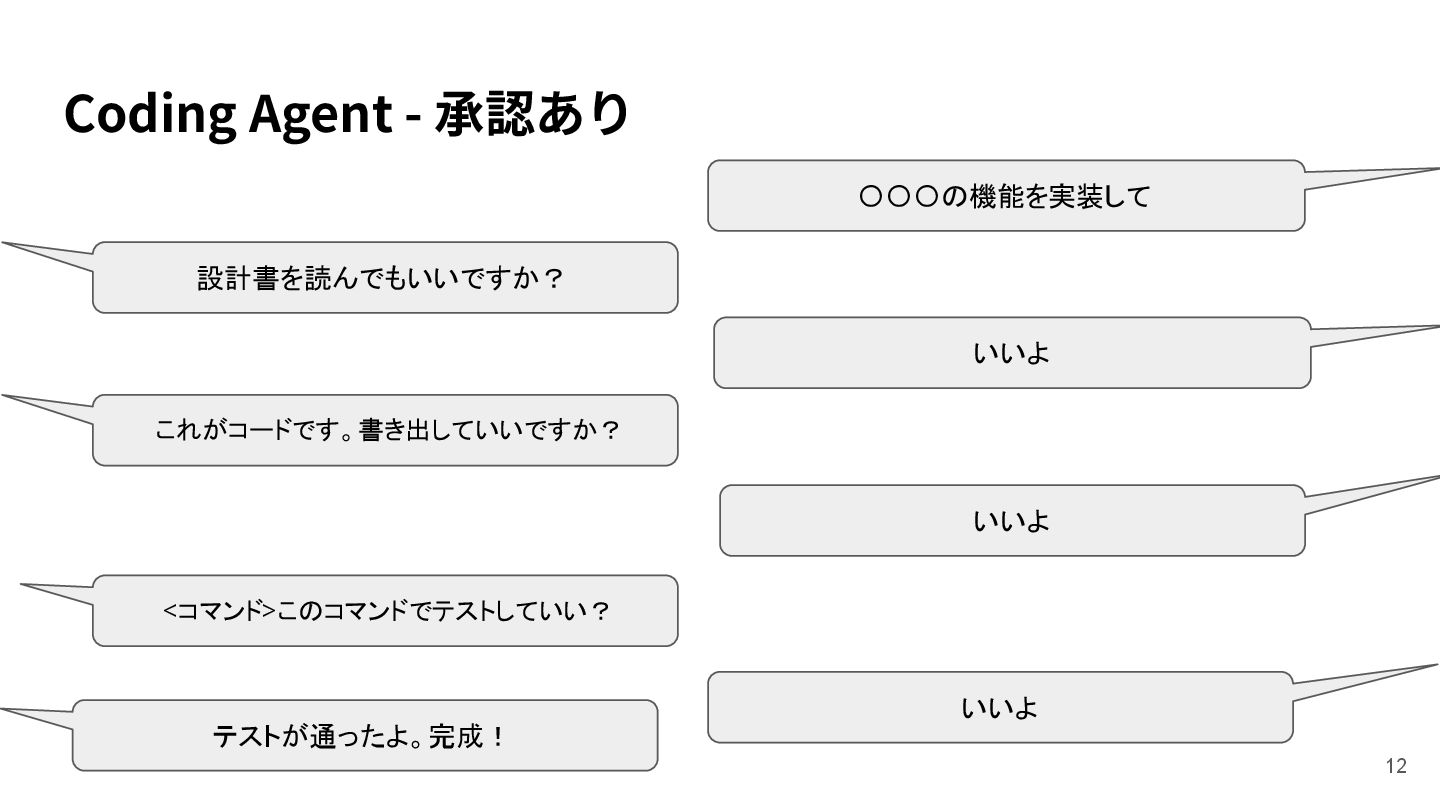Click the slide page number 12
This screenshot has width=1440, height=810.
1396,766
